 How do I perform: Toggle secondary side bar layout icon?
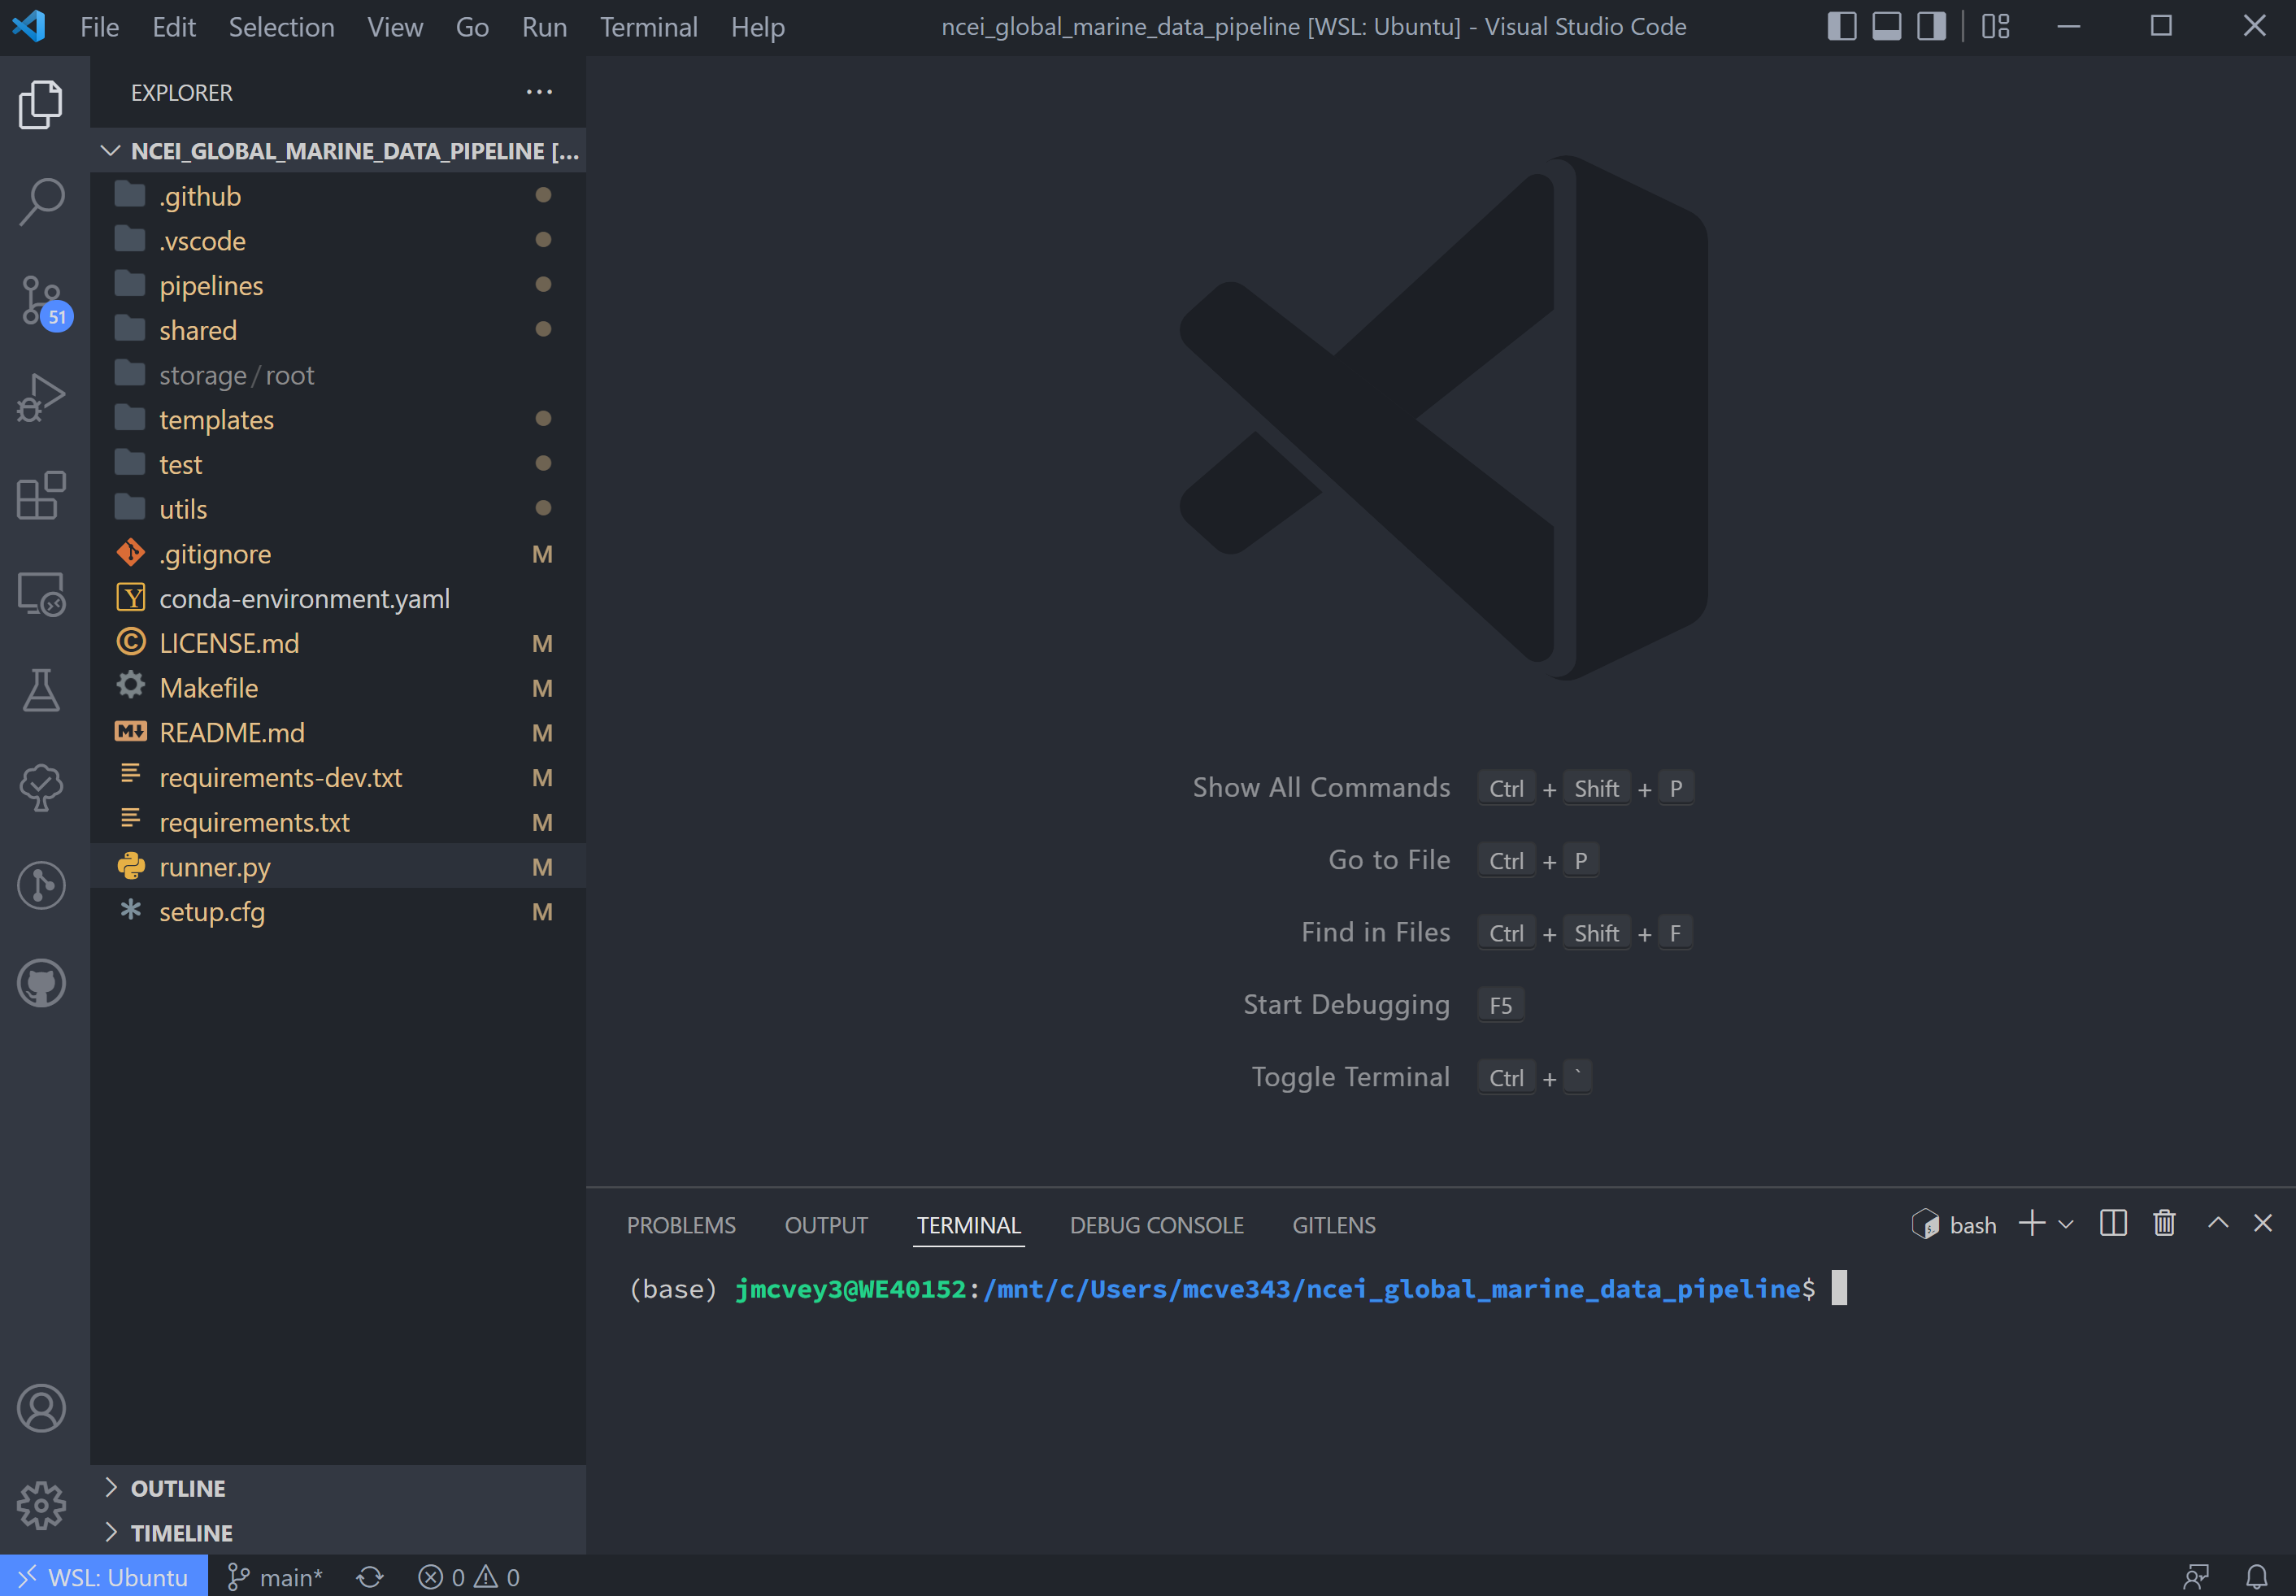point(1931,27)
